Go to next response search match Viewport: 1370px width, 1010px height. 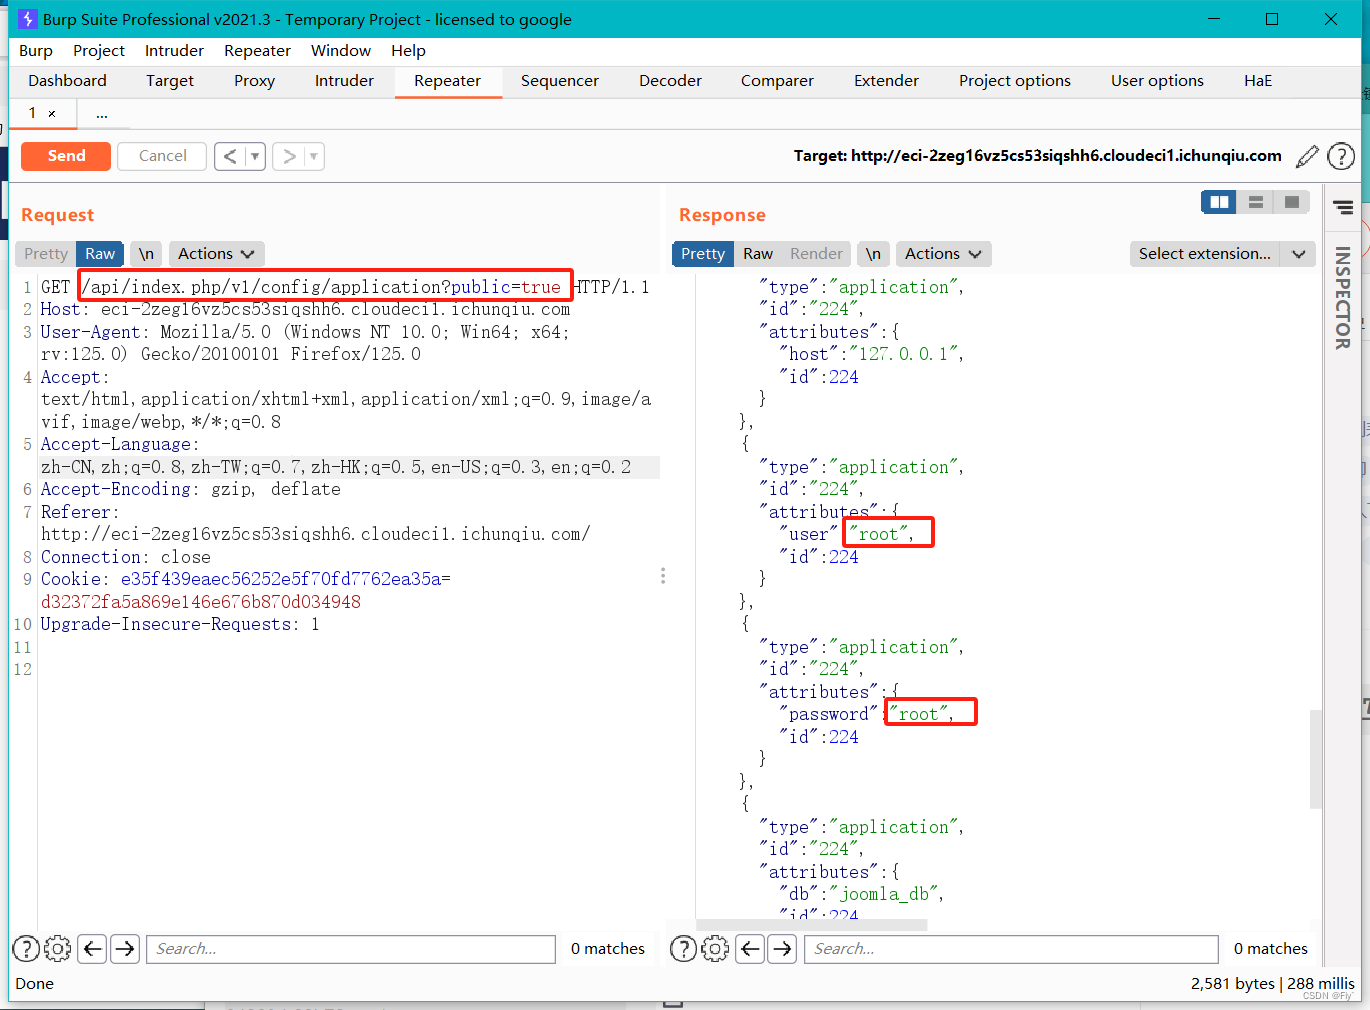(783, 949)
